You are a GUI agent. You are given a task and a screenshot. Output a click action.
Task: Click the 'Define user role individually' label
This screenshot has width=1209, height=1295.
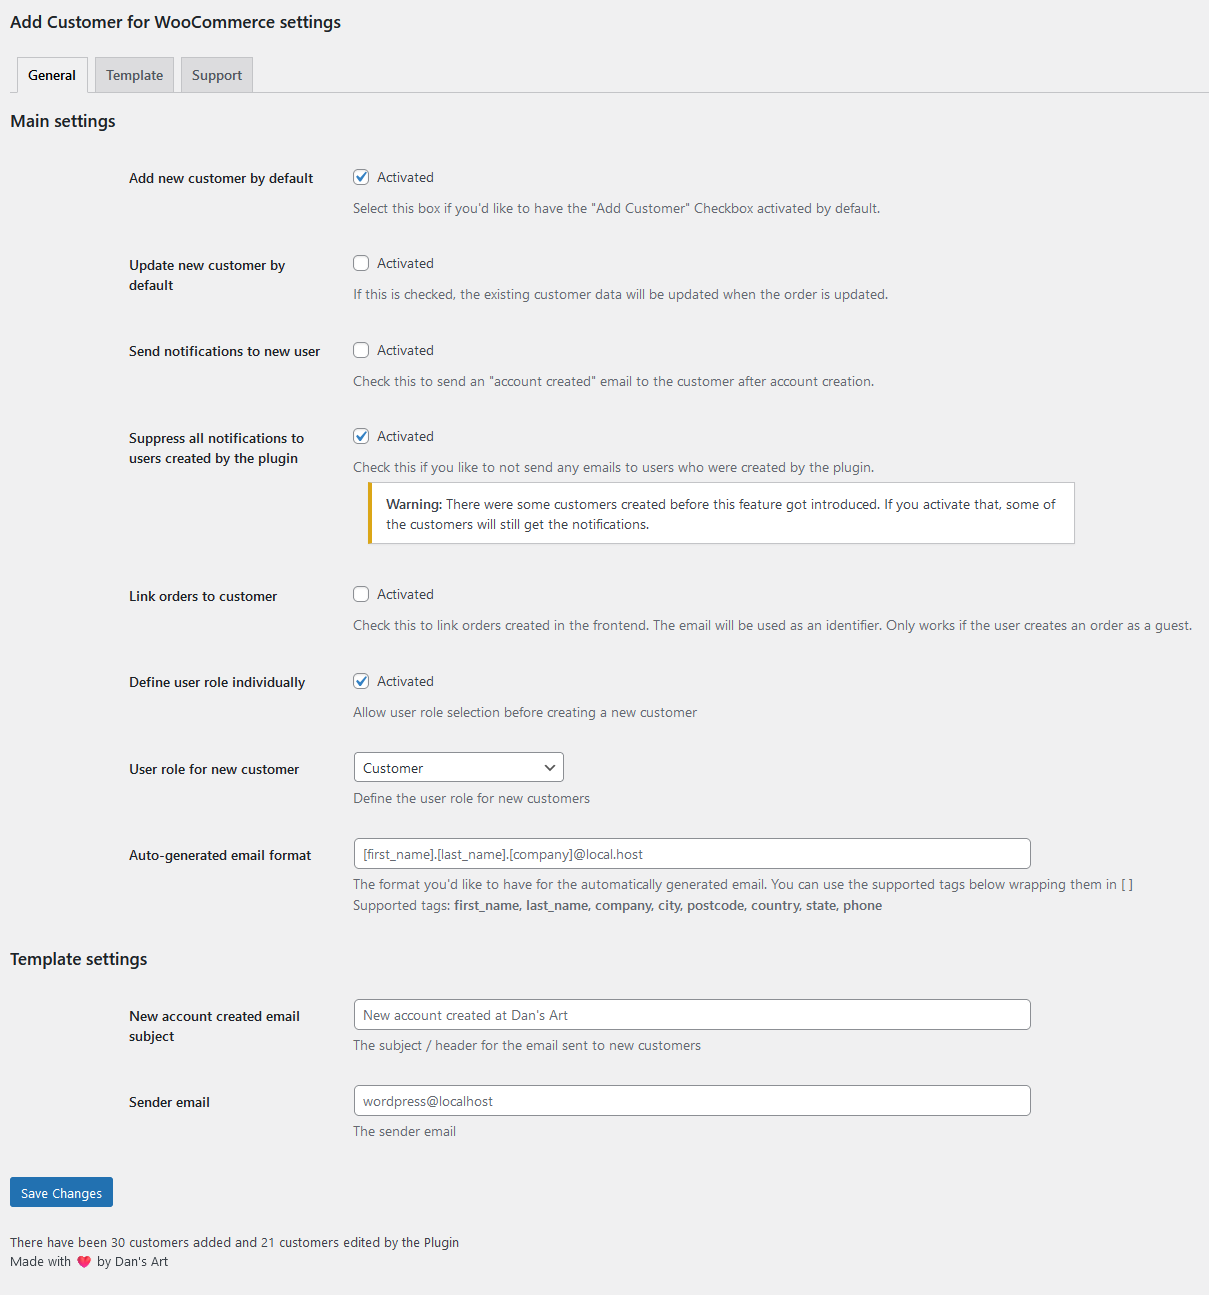217,682
